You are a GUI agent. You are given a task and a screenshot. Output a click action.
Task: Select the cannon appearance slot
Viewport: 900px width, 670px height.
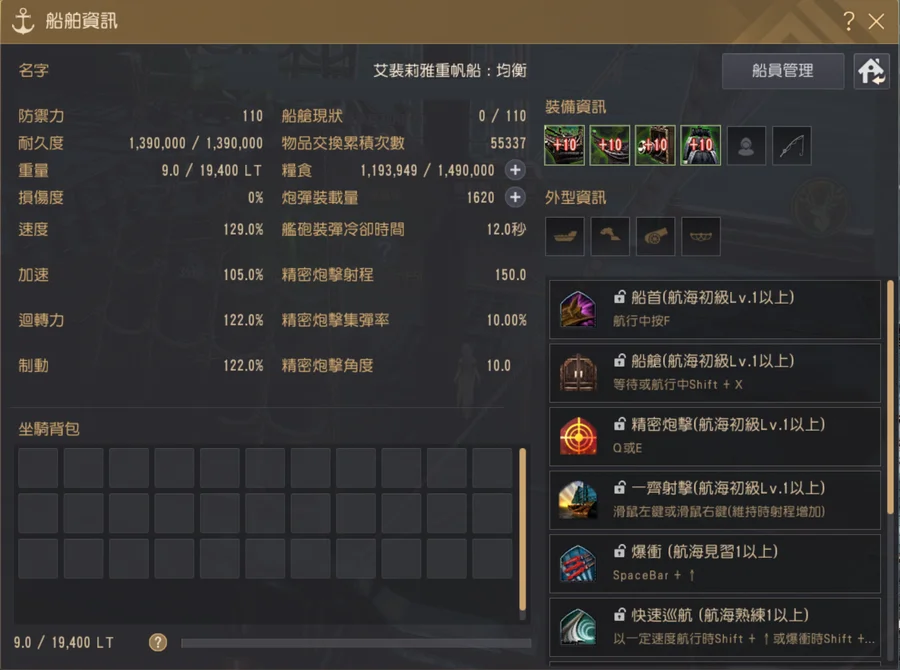click(655, 236)
